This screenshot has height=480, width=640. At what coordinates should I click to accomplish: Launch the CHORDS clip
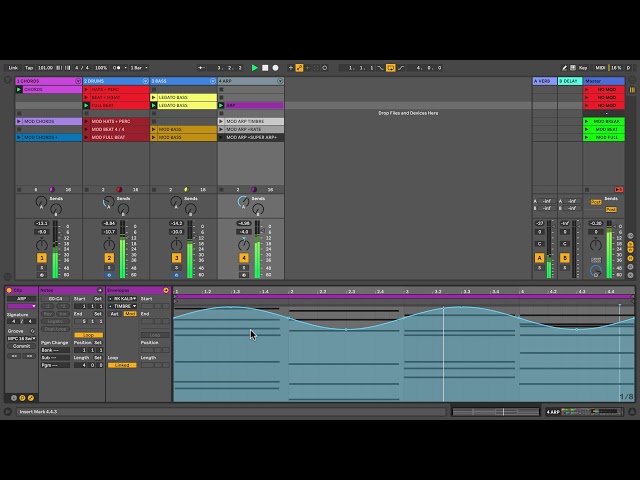[19, 89]
